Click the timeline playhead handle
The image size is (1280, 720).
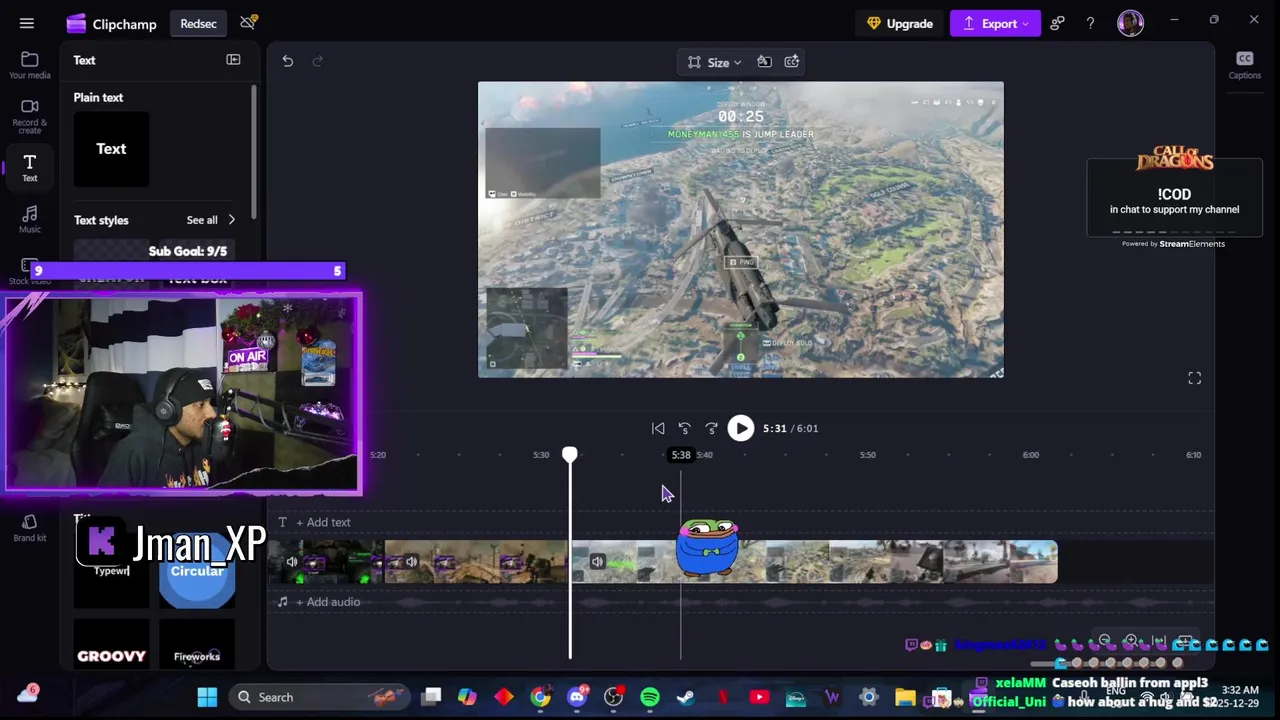click(x=569, y=455)
